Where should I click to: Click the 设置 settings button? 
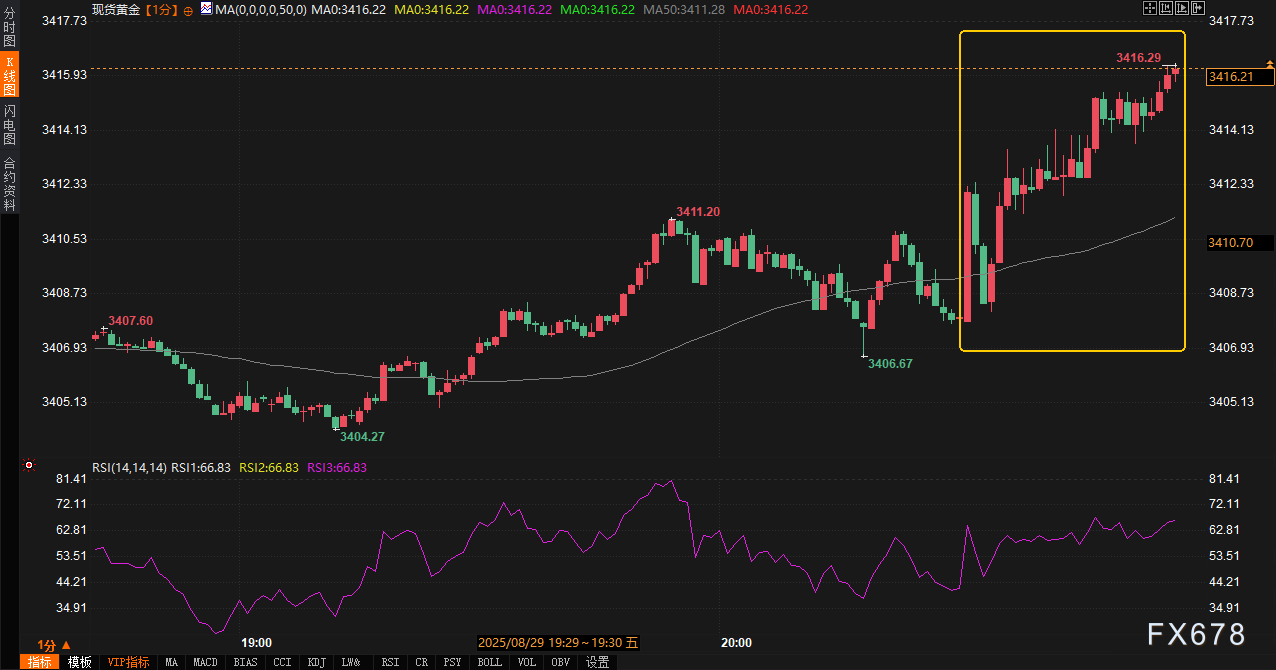pos(597,662)
